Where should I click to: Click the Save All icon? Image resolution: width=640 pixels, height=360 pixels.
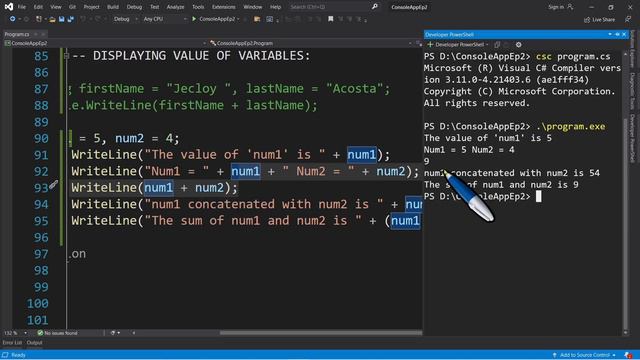coord(71,19)
